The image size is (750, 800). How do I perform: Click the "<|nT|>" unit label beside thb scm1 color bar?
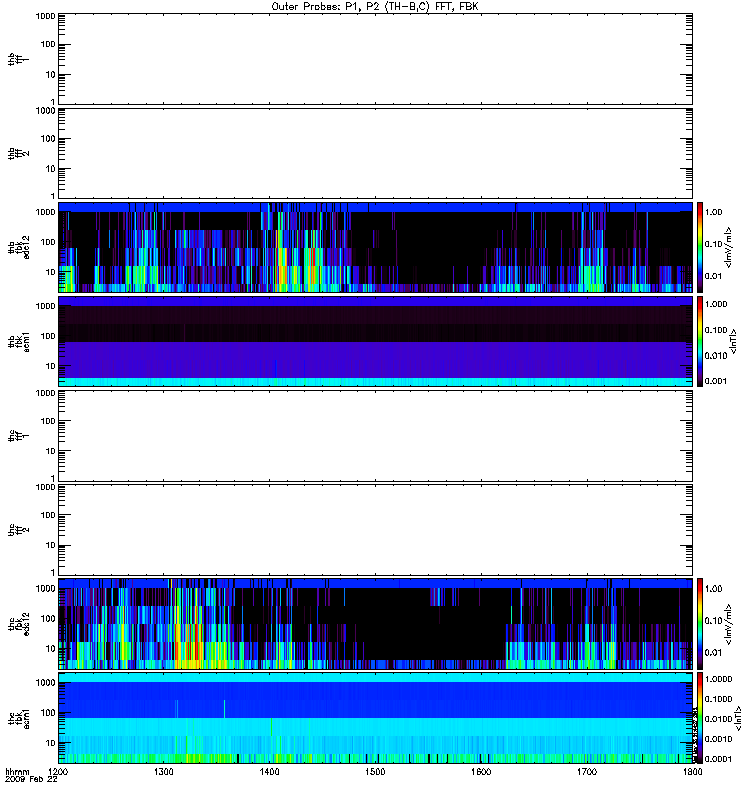[x=734, y=341]
